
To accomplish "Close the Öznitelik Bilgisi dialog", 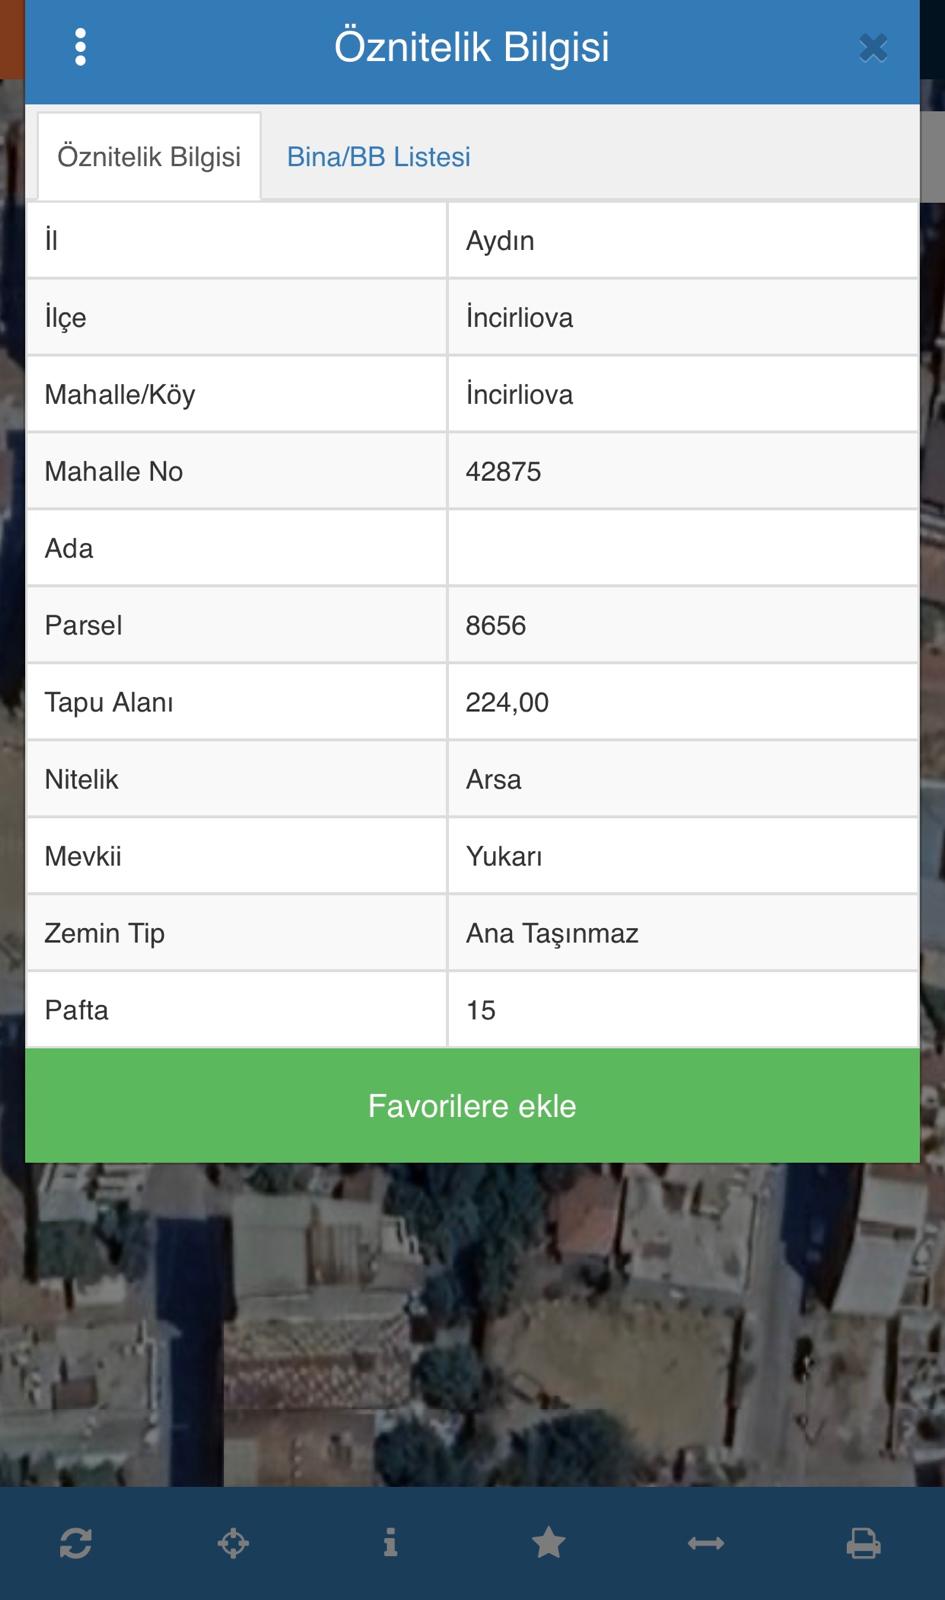I will pyautogui.click(x=872, y=48).
